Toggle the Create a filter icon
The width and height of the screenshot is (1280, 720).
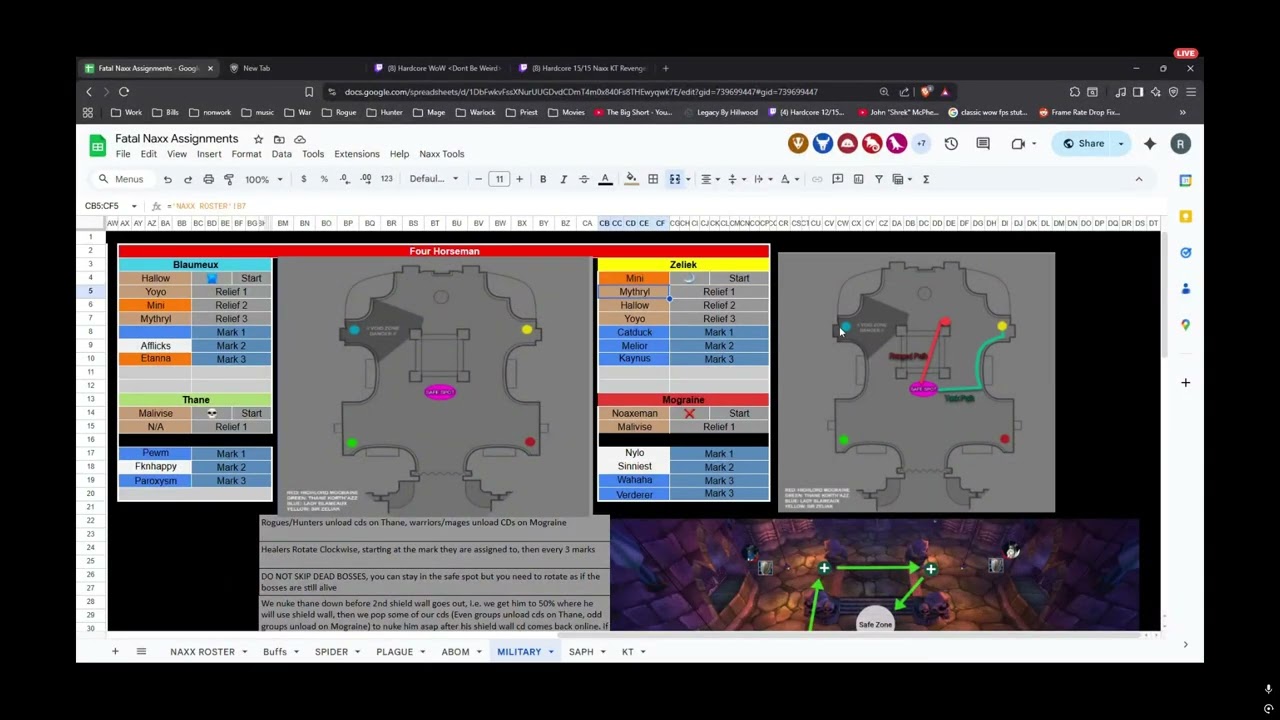click(879, 179)
